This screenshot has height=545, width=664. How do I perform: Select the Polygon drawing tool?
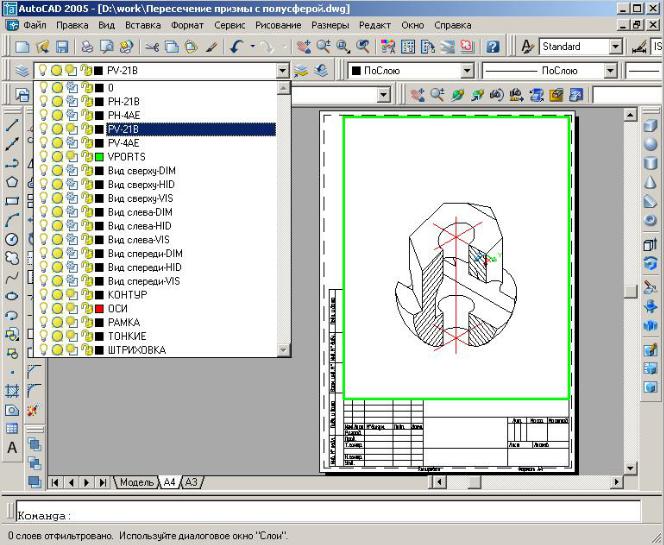[x=12, y=183]
